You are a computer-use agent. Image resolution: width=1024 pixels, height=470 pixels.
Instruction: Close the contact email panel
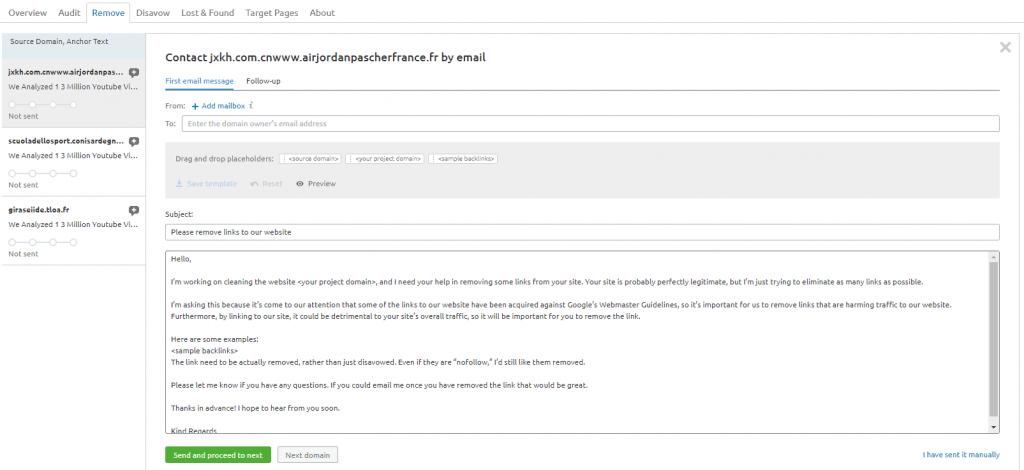point(1005,47)
